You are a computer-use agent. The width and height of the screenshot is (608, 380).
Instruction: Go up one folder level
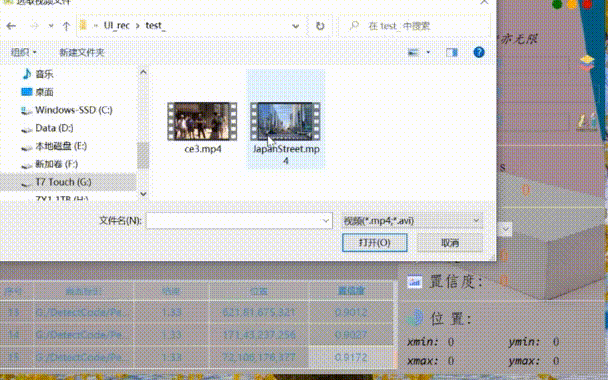[x=66, y=26]
